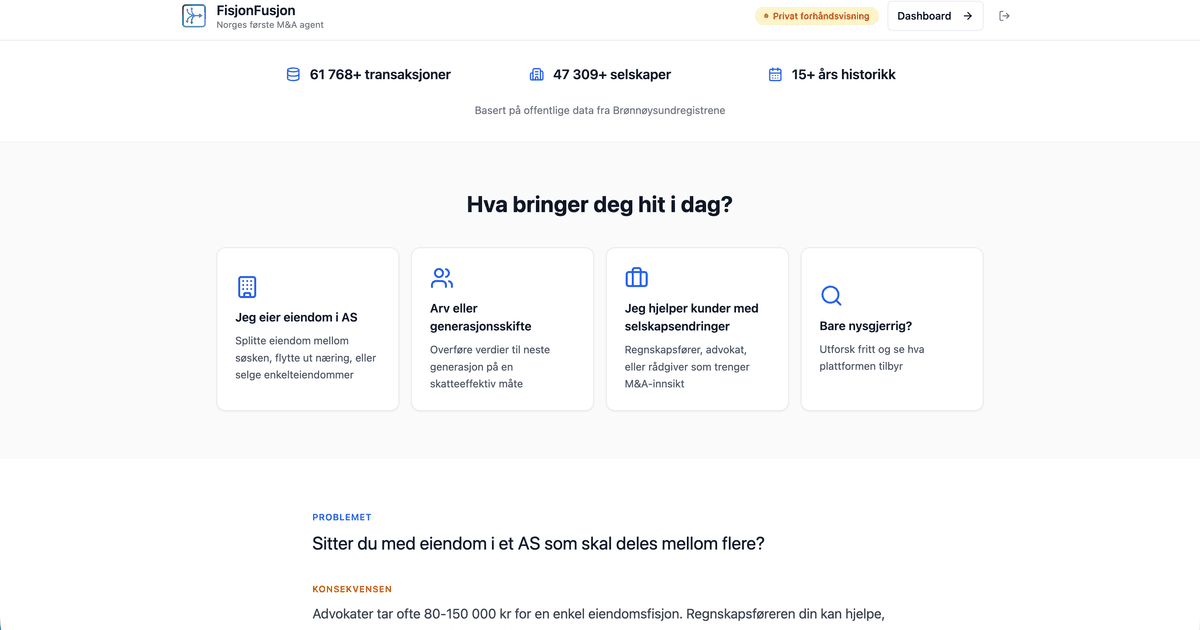This screenshot has height=630, width=1200.
Task: Click the 47 309+ selskaper stat
Action: click(612, 74)
